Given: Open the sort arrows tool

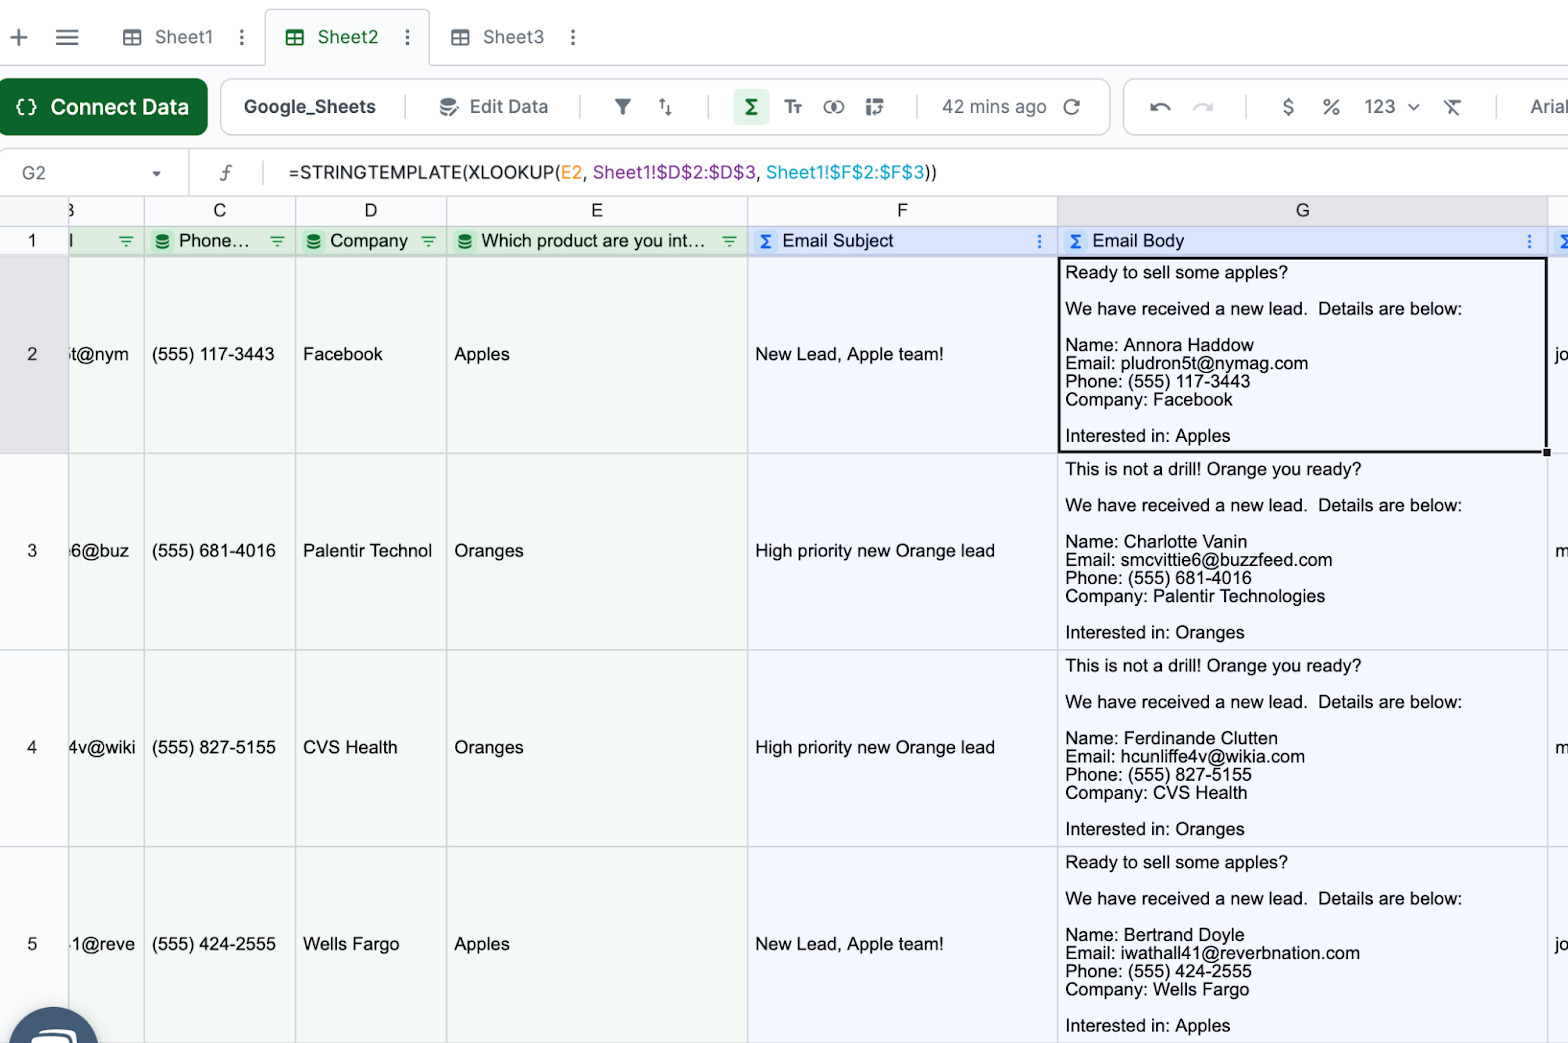Looking at the screenshot, I should 665,107.
